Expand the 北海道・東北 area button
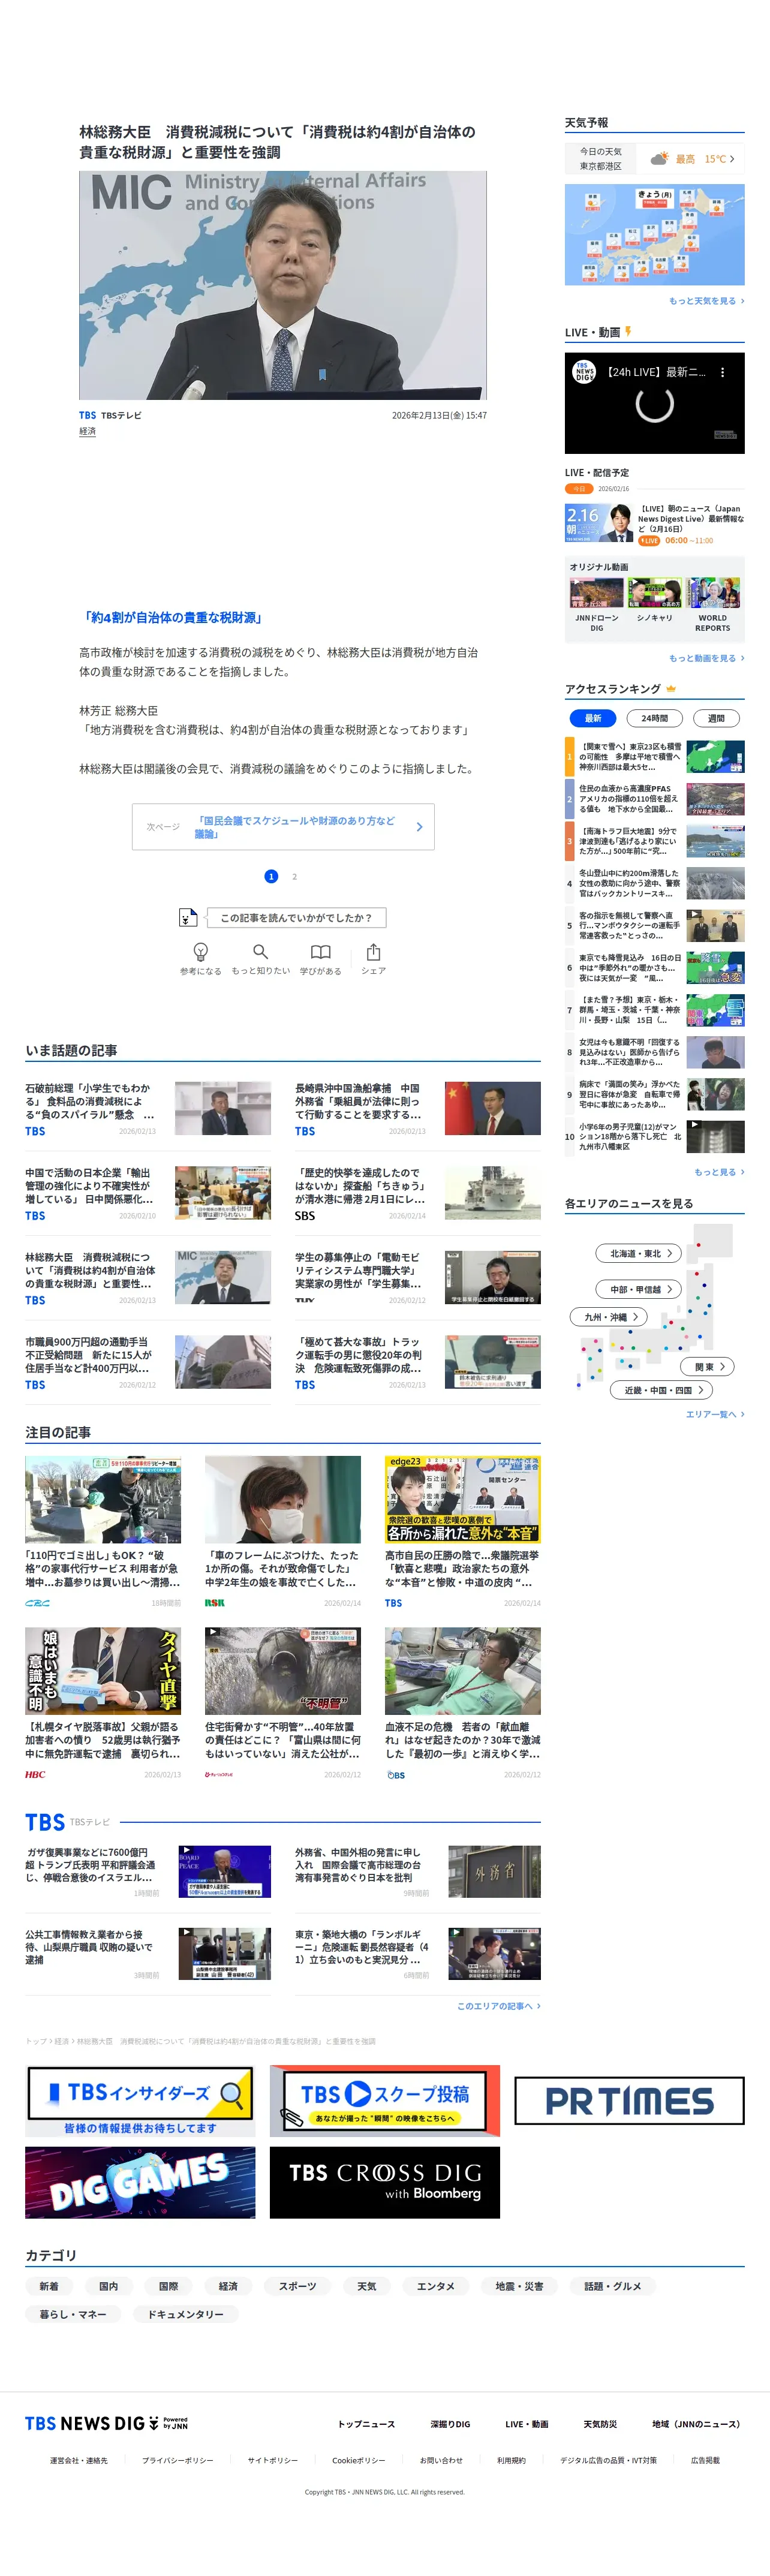Viewport: 770px width, 2576px height. pos(640,1253)
